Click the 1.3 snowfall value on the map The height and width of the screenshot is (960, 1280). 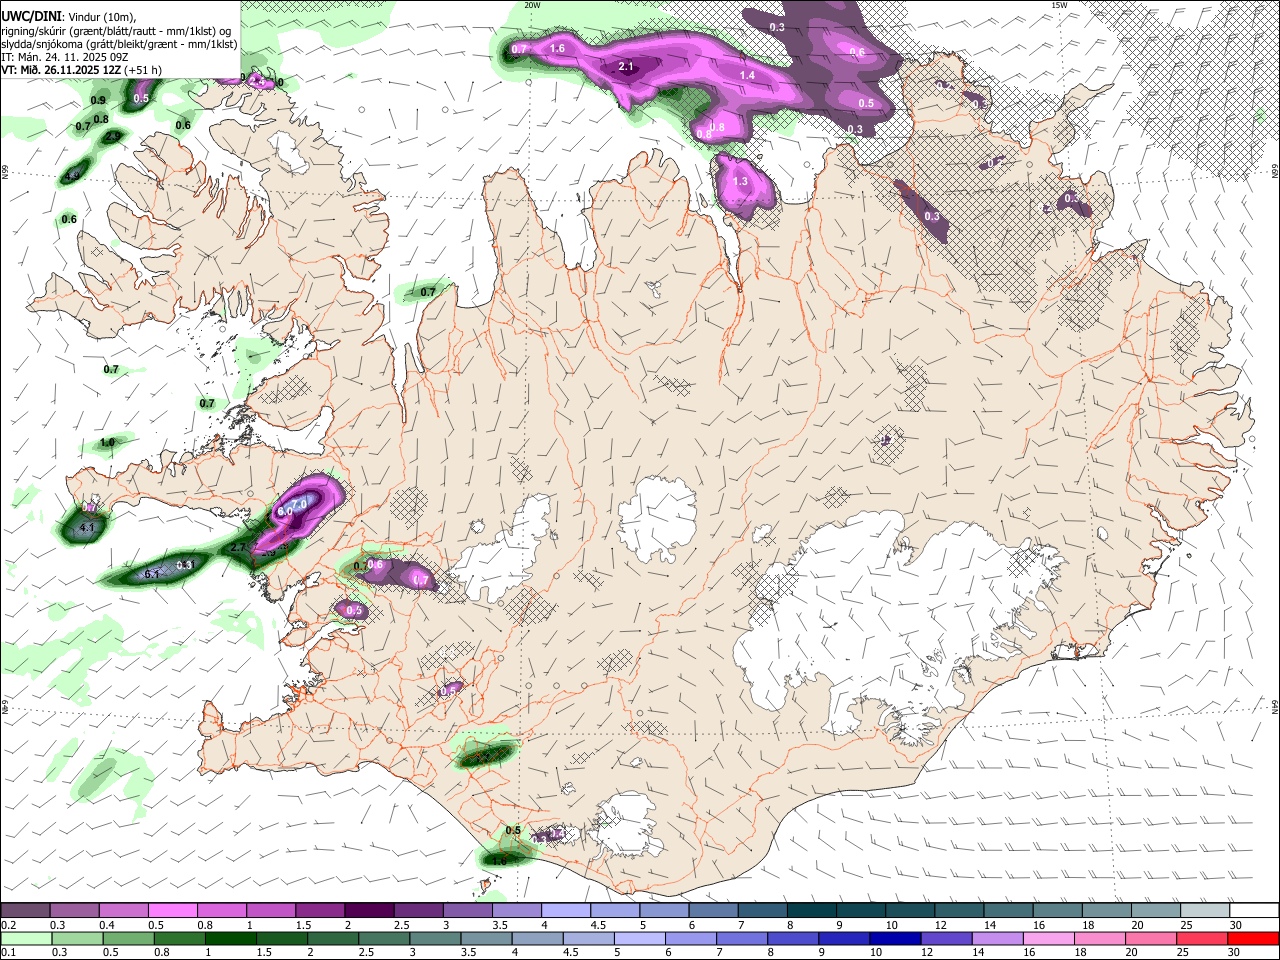pyautogui.click(x=741, y=182)
